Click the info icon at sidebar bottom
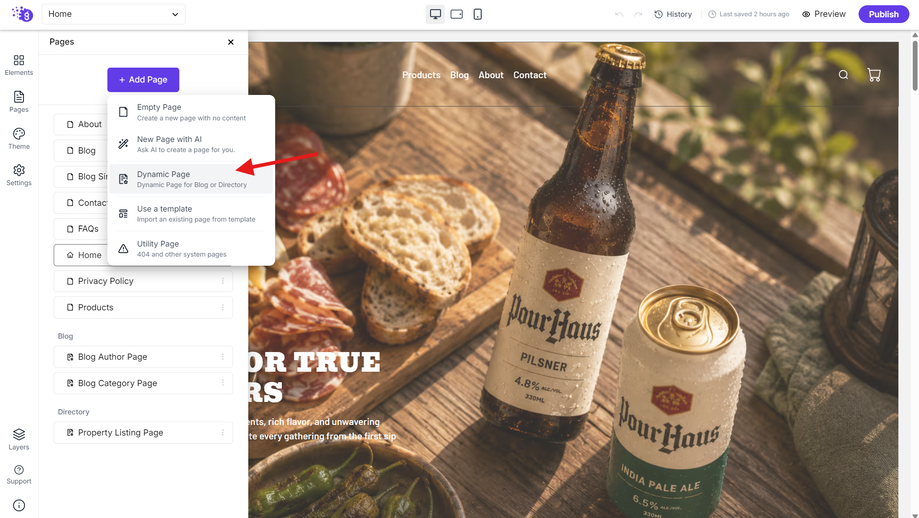Screen dimensions: 919x518 point(19,505)
